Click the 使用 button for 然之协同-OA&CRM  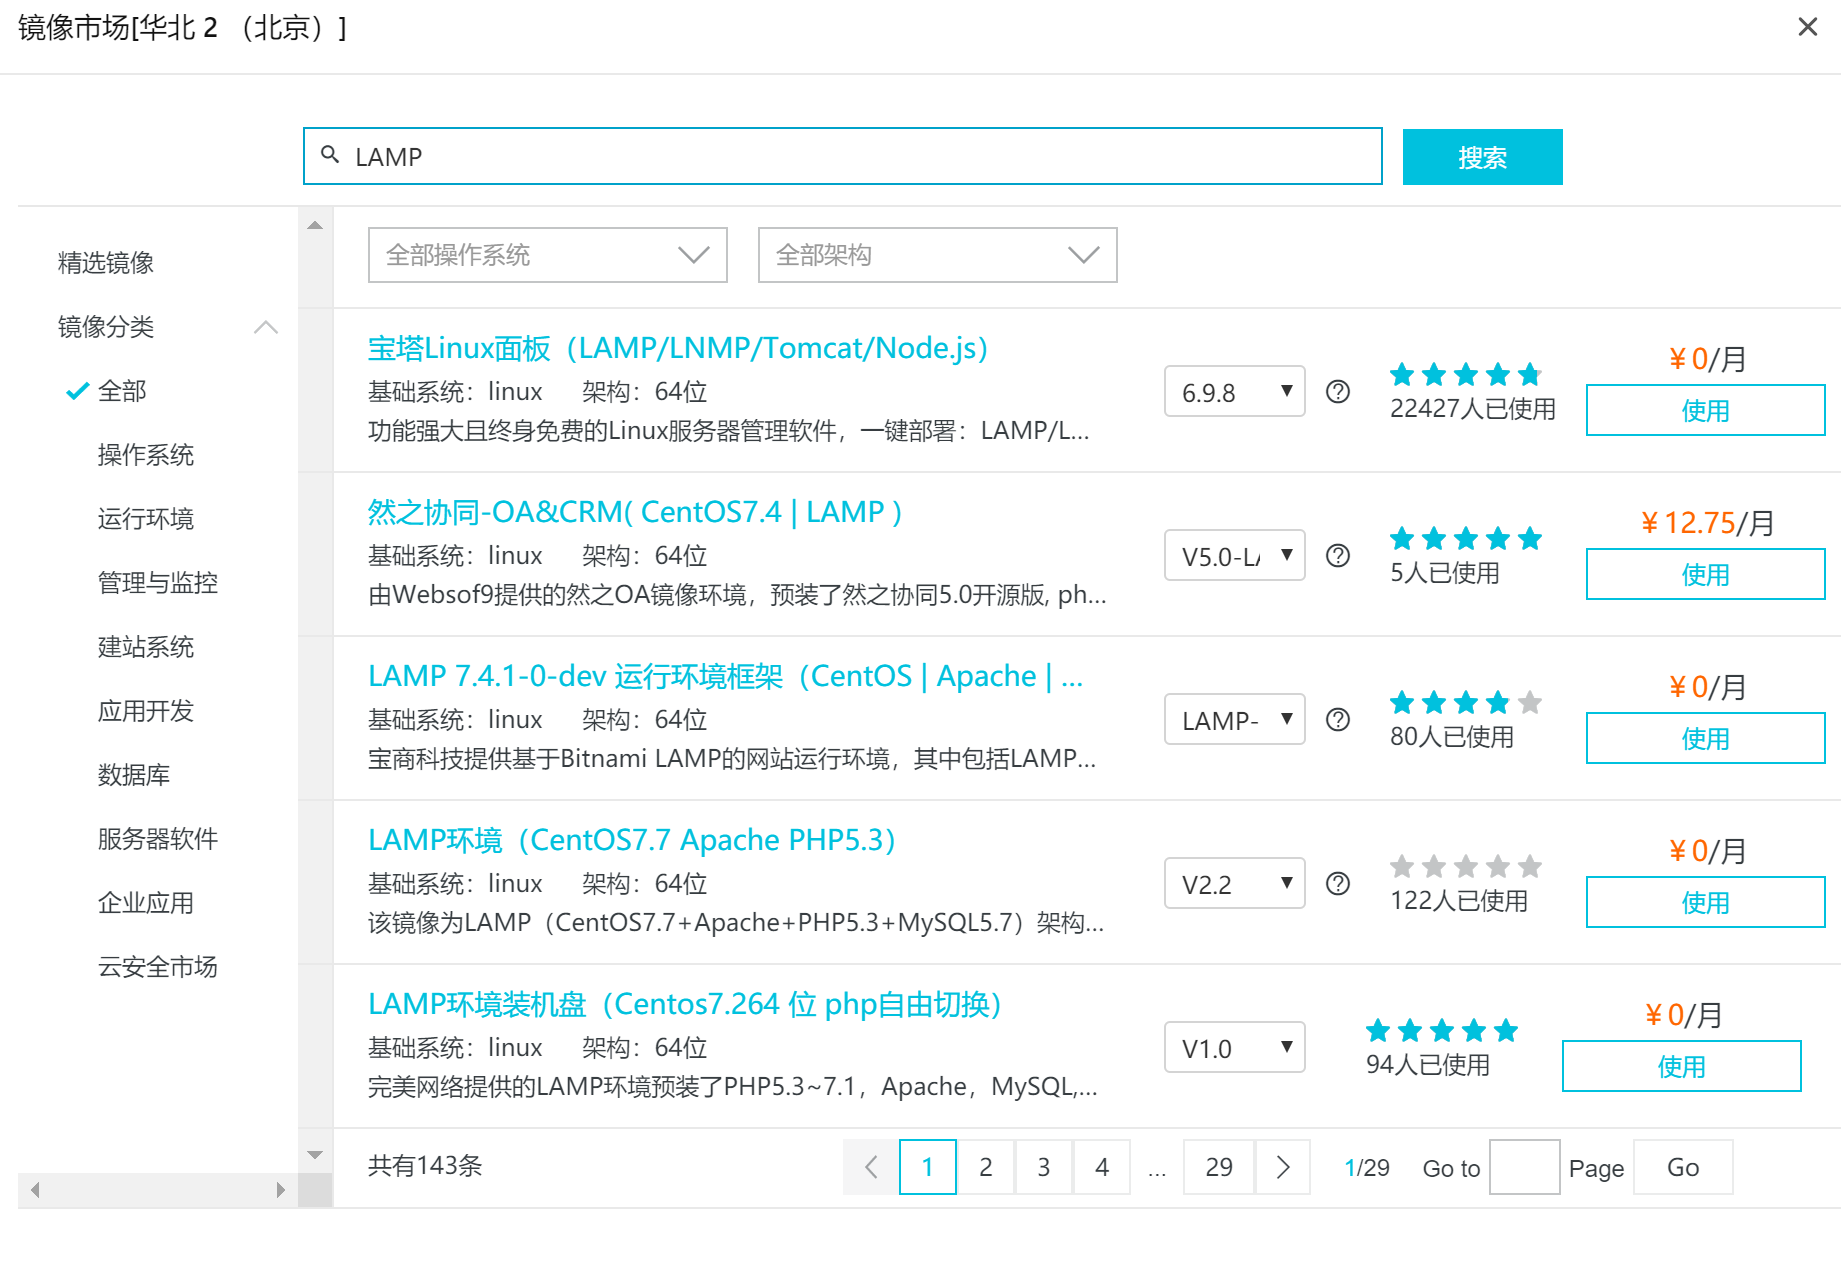[x=1705, y=575]
